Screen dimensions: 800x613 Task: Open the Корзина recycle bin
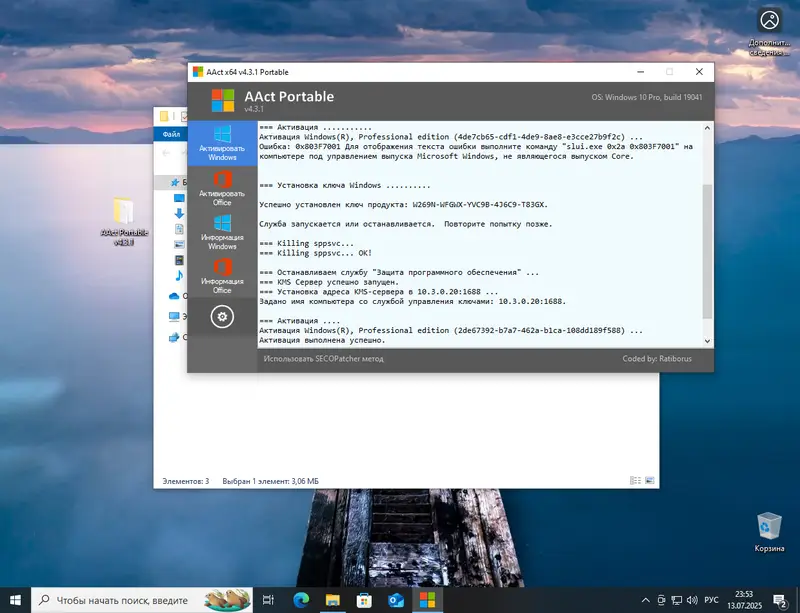767,525
